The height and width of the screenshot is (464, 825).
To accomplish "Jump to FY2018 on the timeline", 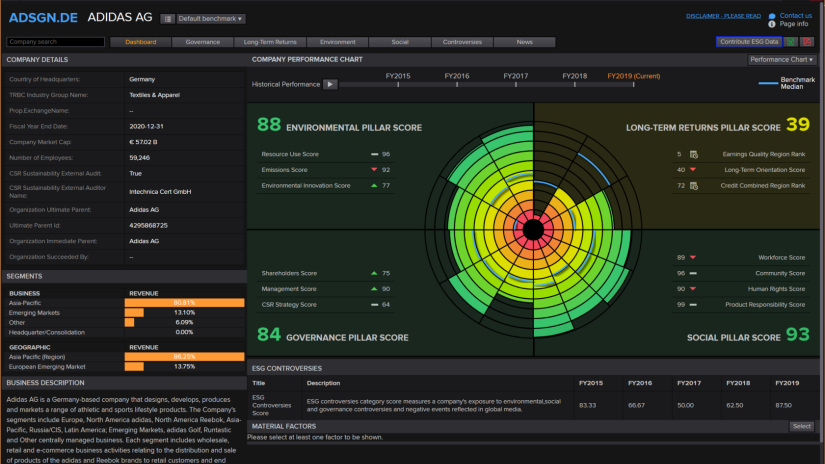I will (x=575, y=76).
